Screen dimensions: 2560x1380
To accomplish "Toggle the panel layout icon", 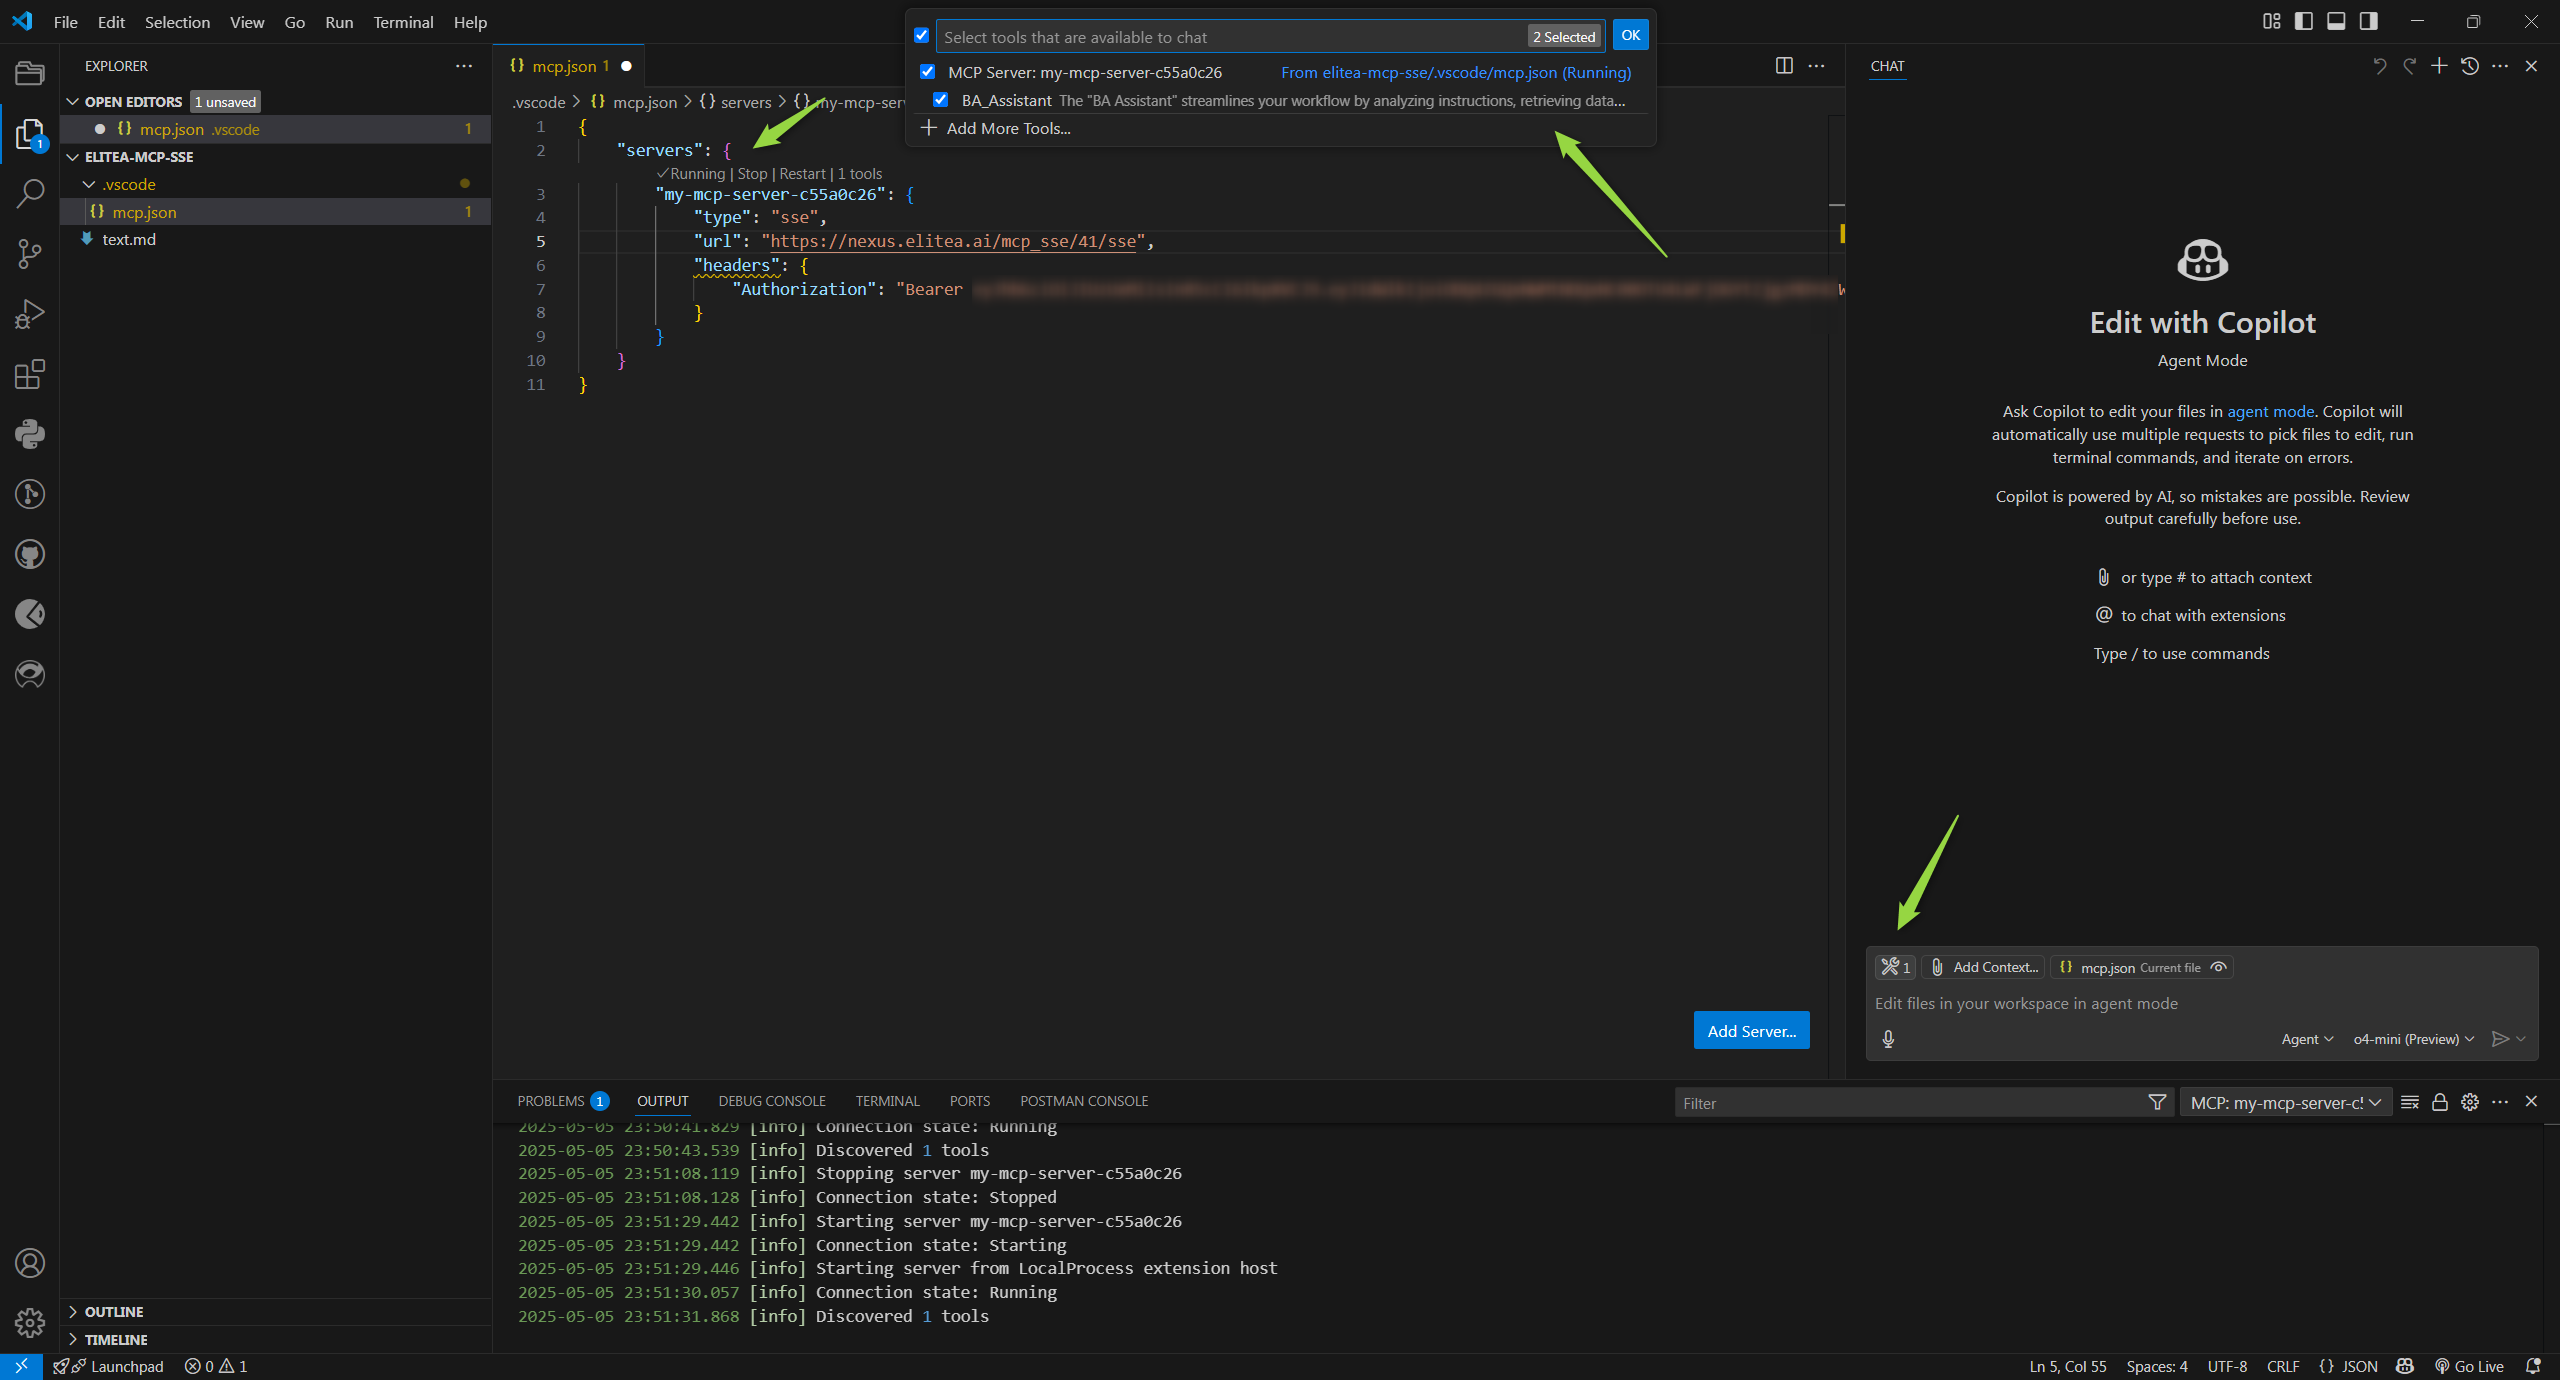I will coord(2336,21).
